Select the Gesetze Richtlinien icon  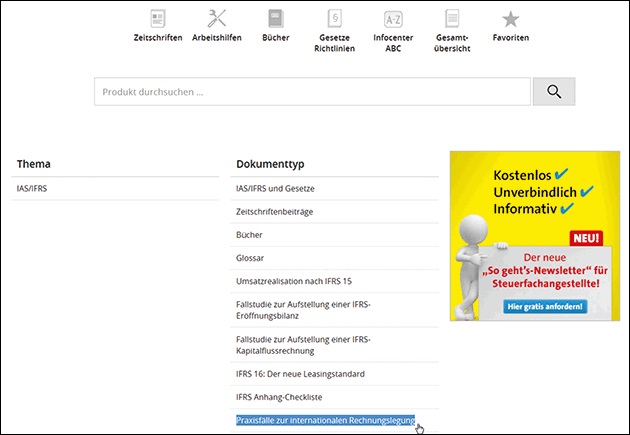coord(334,19)
